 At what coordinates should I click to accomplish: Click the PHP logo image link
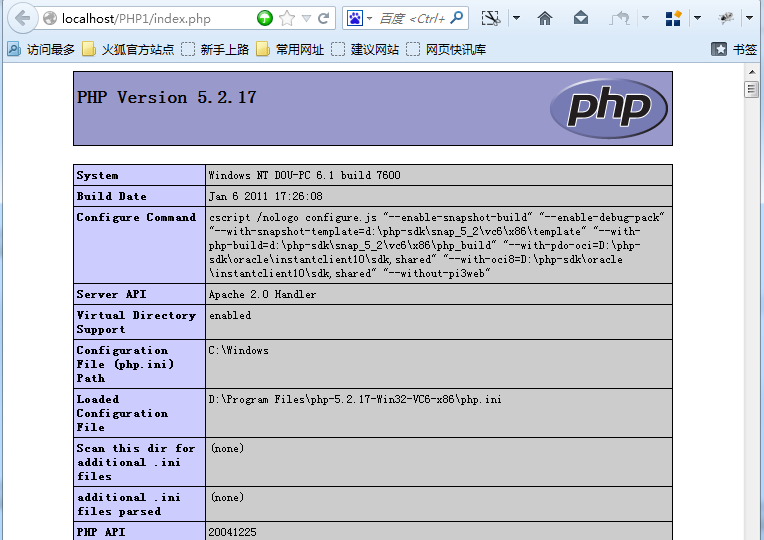(x=609, y=108)
